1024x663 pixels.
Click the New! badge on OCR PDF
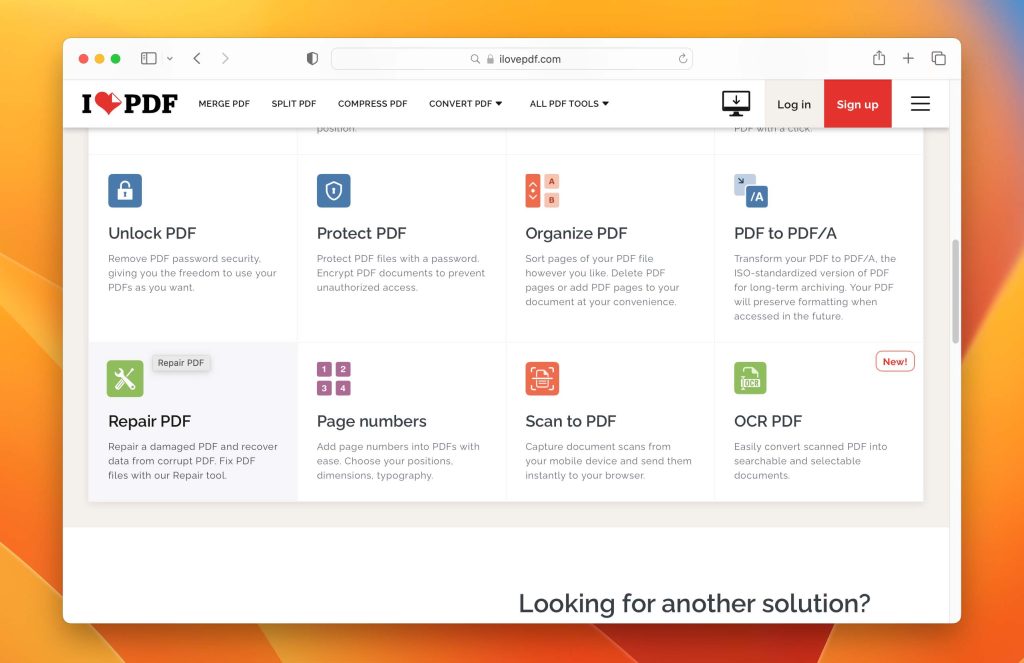(x=895, y=361)
